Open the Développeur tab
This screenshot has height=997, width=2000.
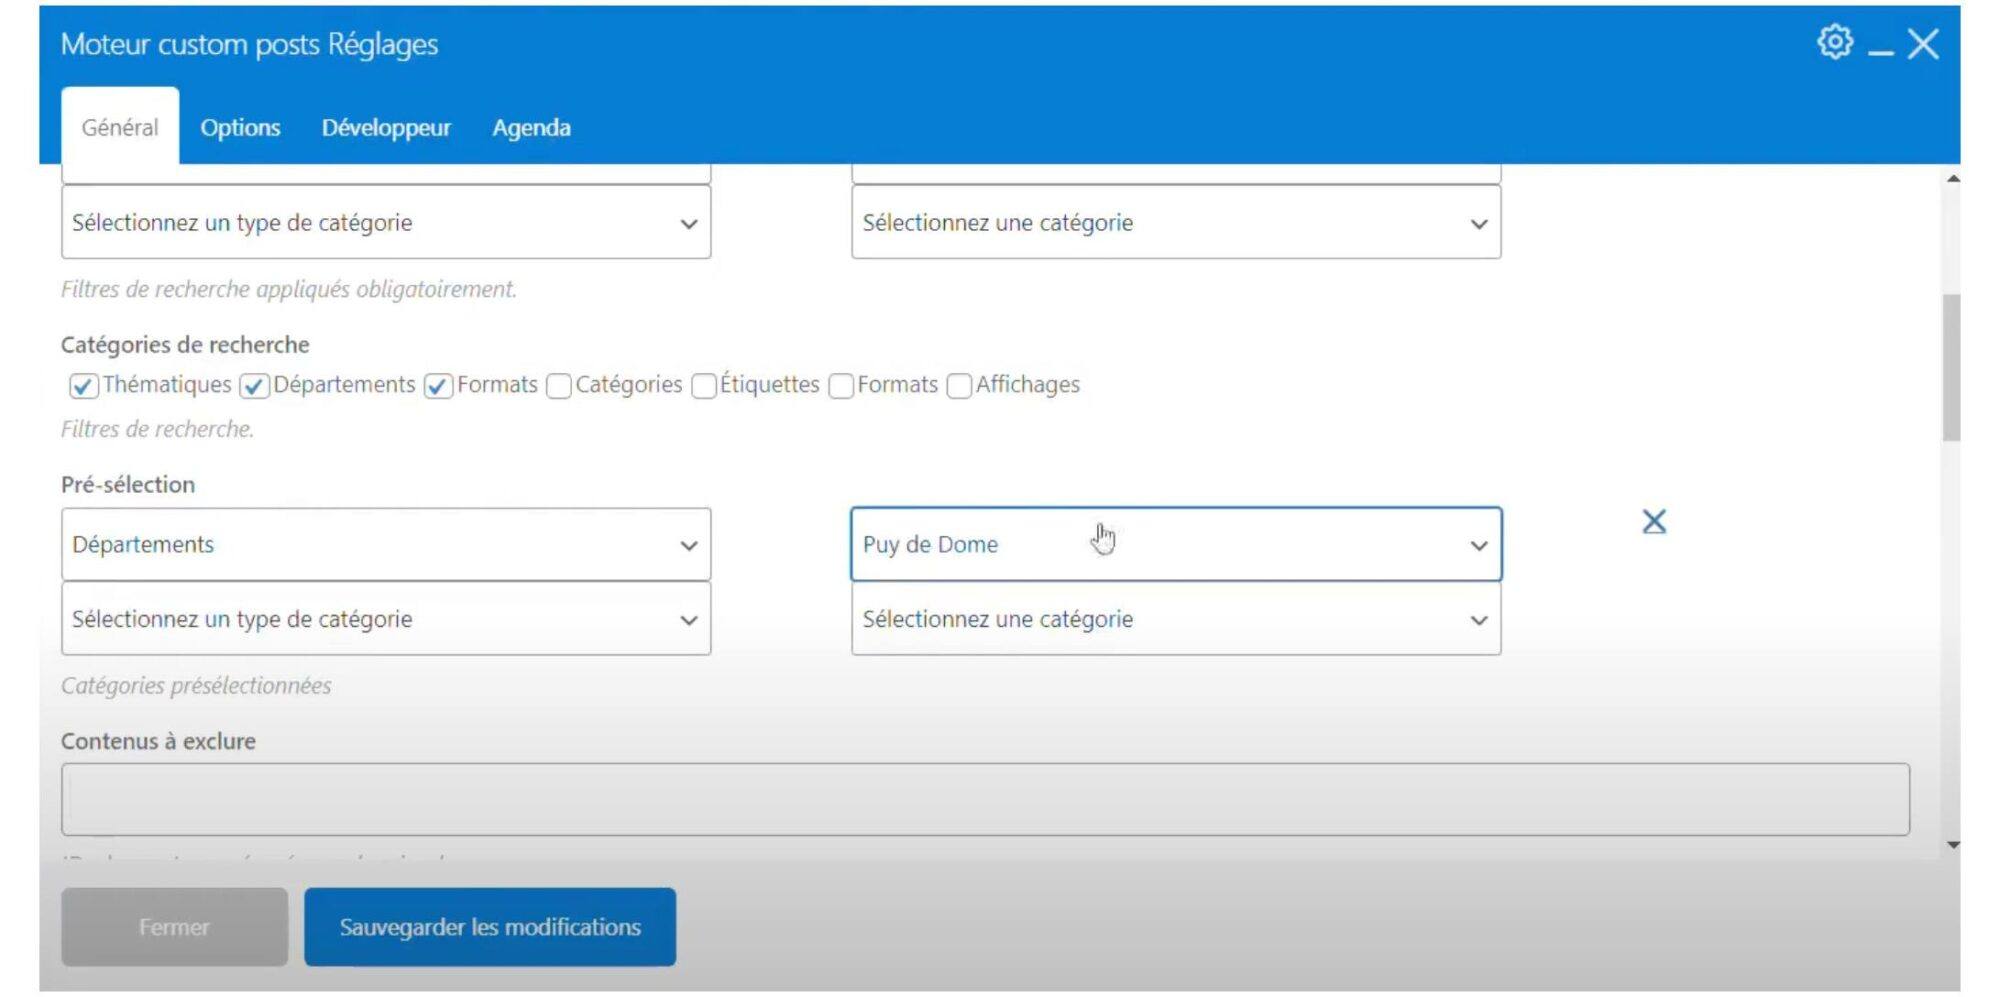click(386, 128)
